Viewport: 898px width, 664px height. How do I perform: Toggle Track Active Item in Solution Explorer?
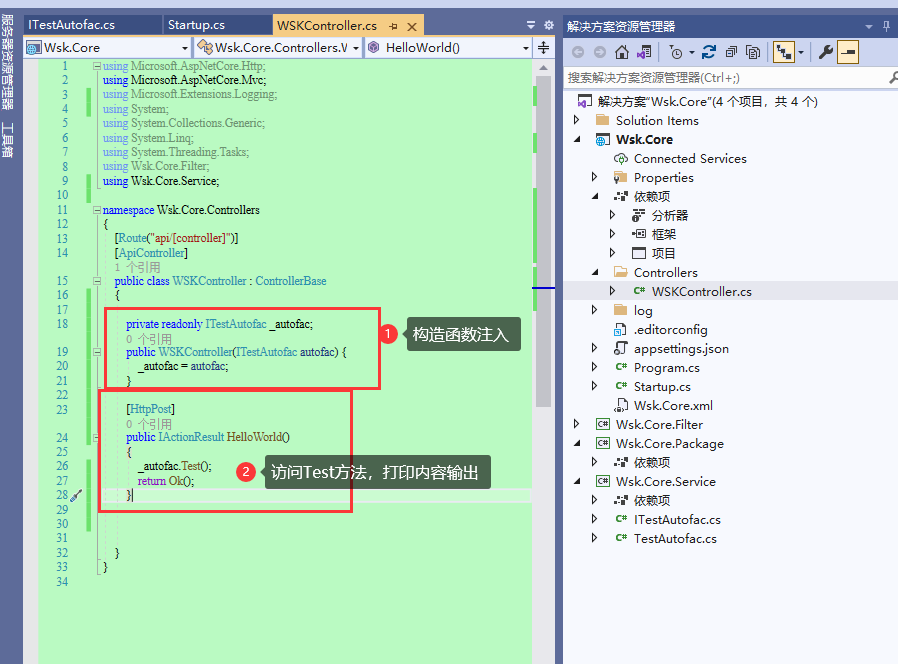click(x=783, y=53)
